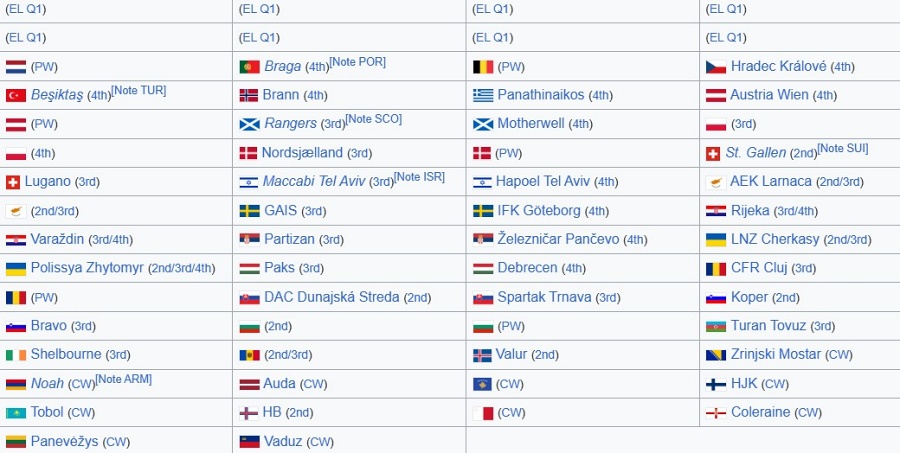Image resolution: width=900 pixels, height=453 pixels.
Task: Click the Portugal flag beside Braga
Action: click(x=249, y=67)
